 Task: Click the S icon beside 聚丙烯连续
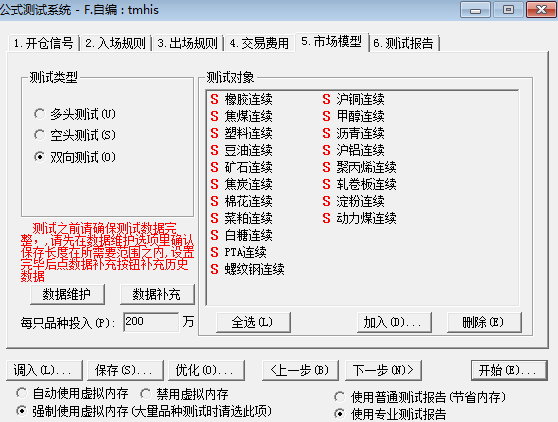327,167
